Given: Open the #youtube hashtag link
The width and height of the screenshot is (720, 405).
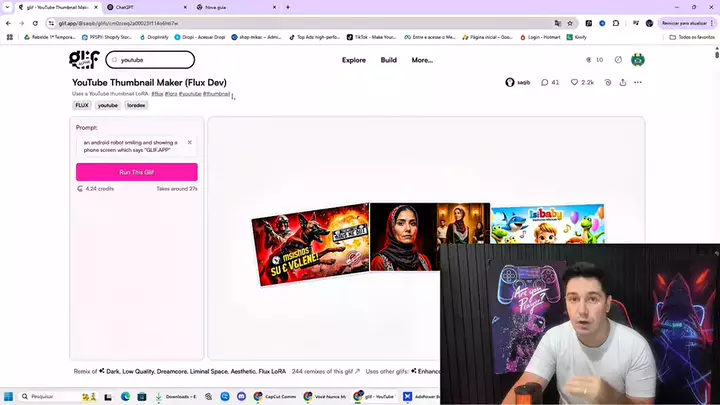Looking at the screenshot, I should point(190,93).
